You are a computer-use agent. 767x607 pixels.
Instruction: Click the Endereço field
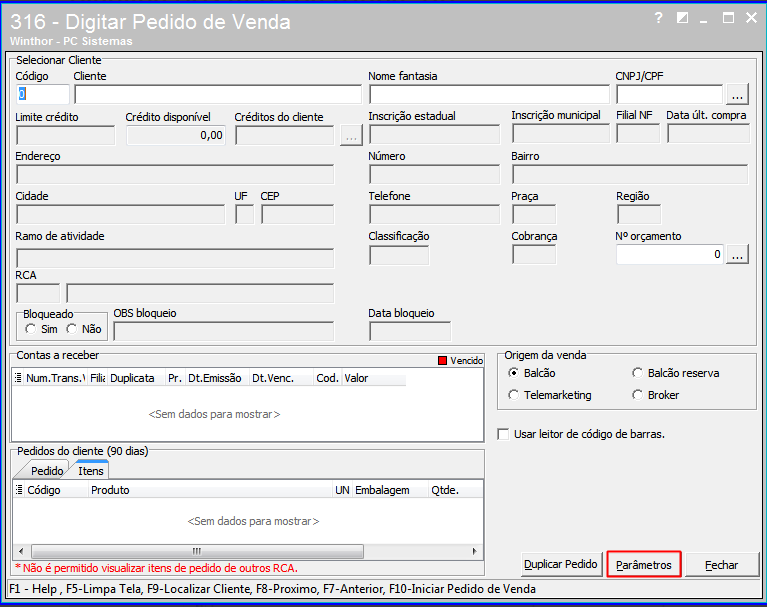[175, 174]
